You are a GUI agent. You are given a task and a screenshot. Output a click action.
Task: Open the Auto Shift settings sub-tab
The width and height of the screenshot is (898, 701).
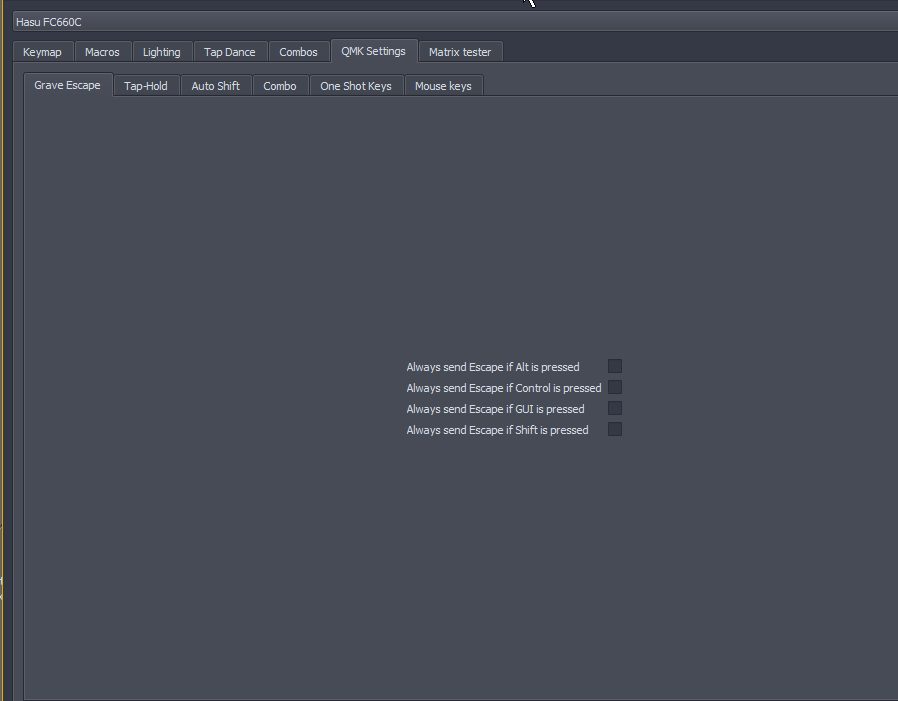(215, 86)
